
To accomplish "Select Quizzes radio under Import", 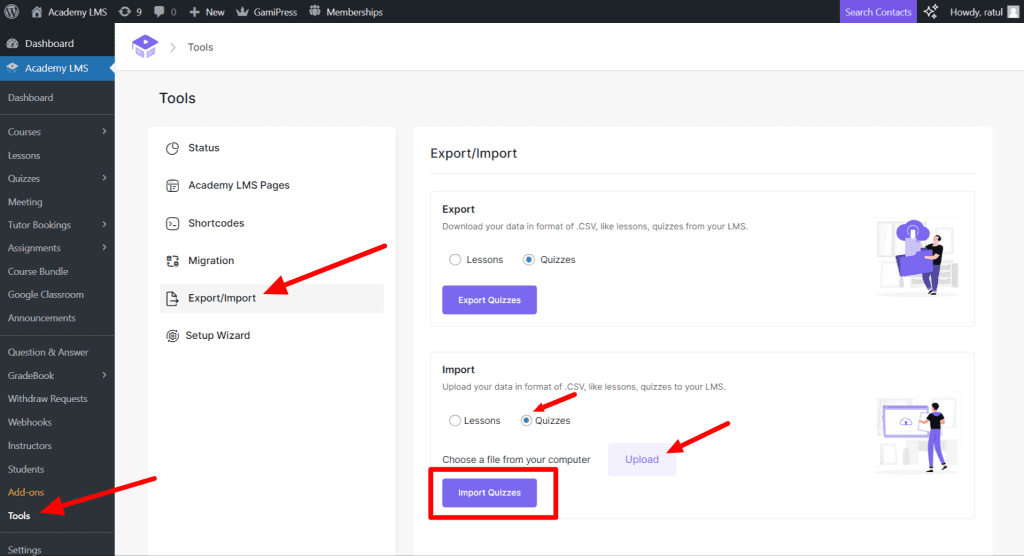I will coord(526,420).
